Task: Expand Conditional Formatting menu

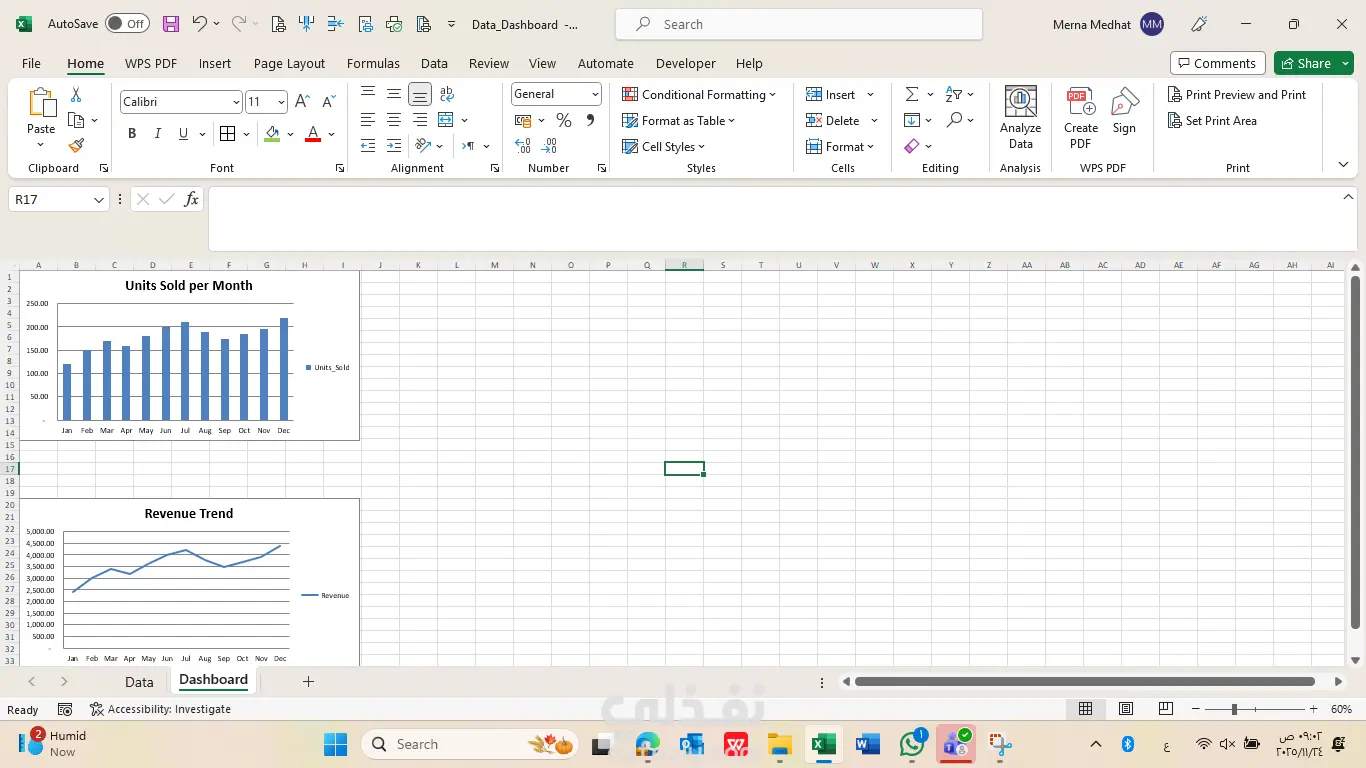Action: tap(699, 94)
